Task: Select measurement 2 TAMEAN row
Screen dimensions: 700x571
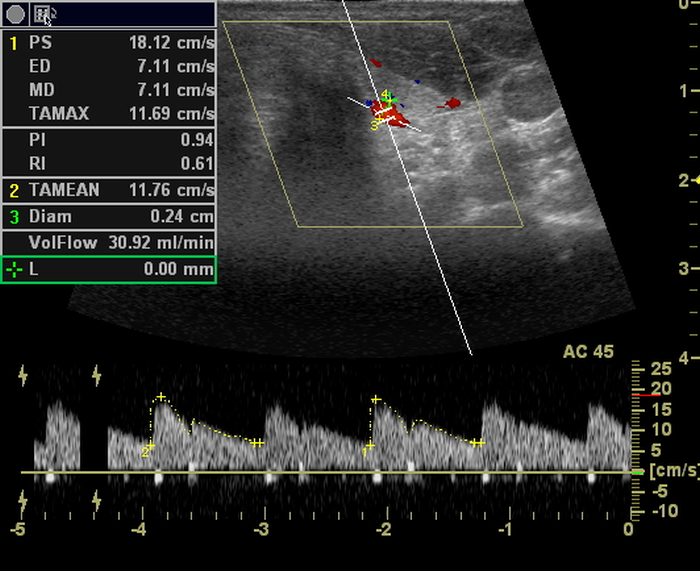Action: coord(110,189)
